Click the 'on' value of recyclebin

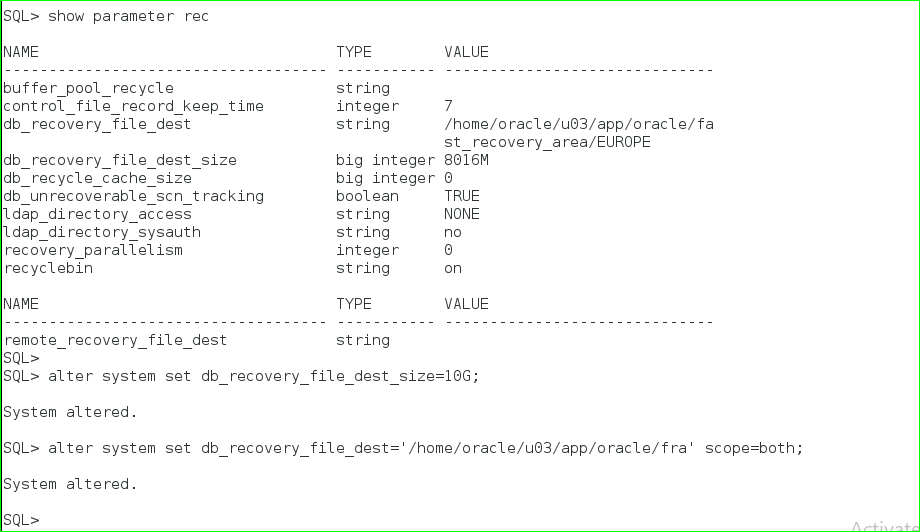[453, 268]
